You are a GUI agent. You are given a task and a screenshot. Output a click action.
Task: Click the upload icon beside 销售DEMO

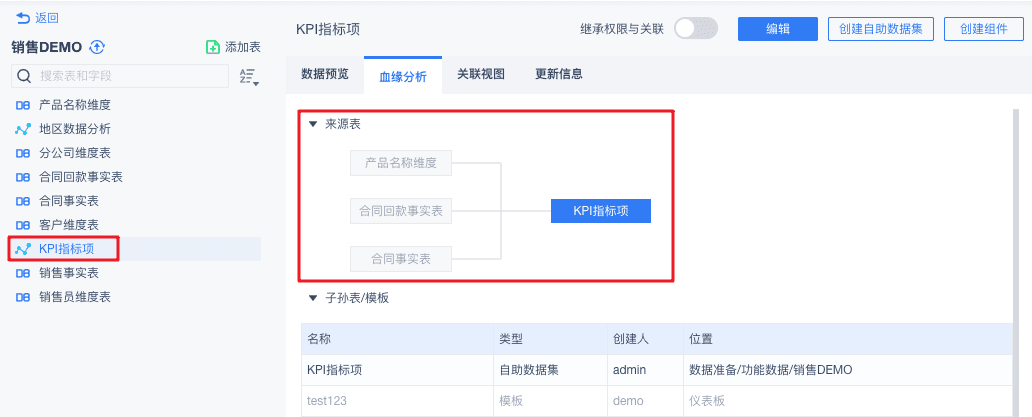98,47
